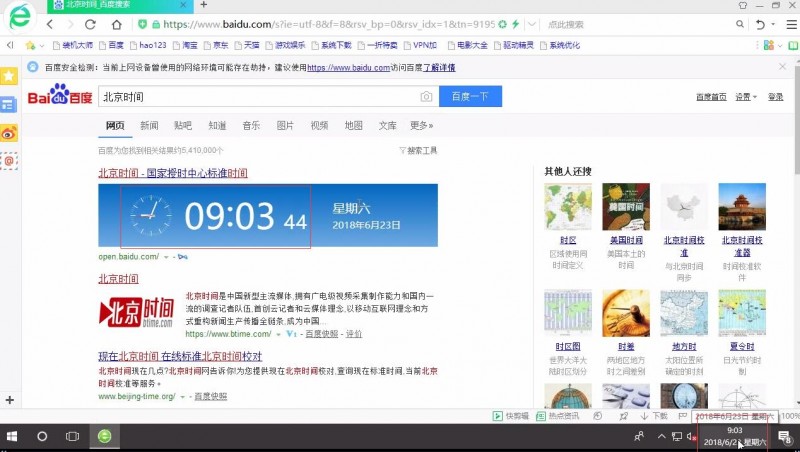Click the bookmark star icon on the bookmarks bar

click(31, 45)
